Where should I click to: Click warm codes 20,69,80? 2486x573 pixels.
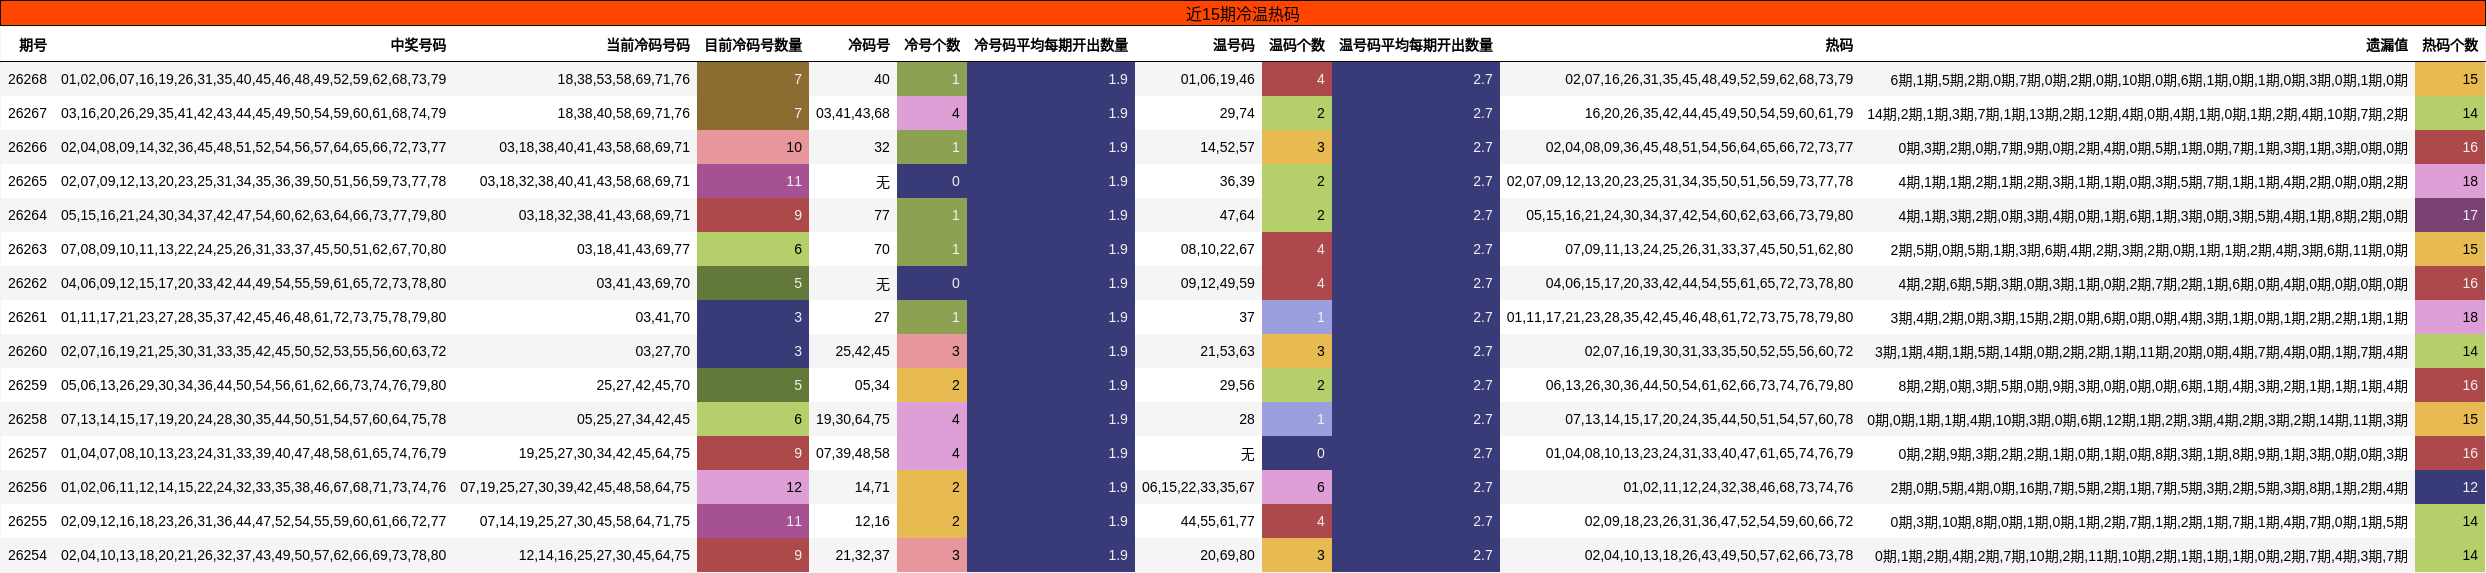[1227, 555]
